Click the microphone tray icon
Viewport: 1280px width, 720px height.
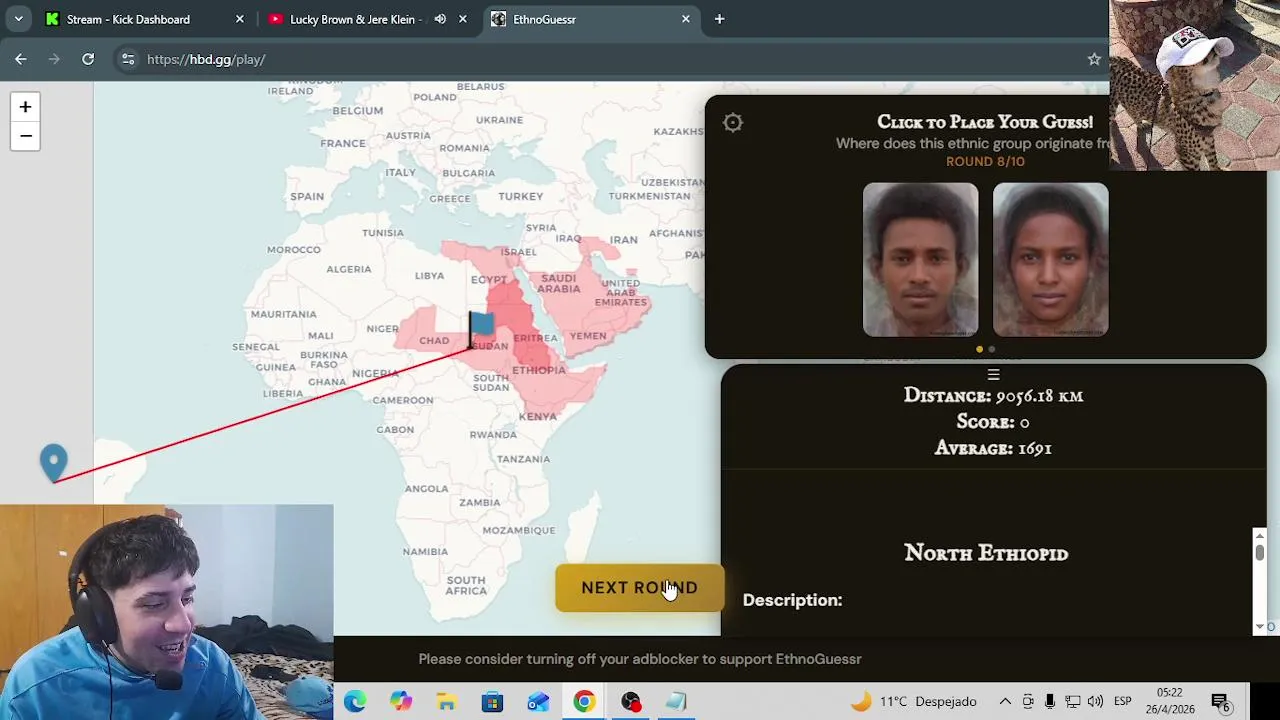point(1050,702)
